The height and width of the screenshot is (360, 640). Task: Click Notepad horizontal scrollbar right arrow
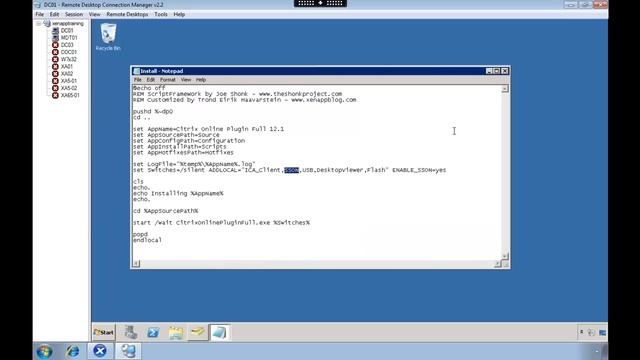pyautogui.click(x=498, y=264)
